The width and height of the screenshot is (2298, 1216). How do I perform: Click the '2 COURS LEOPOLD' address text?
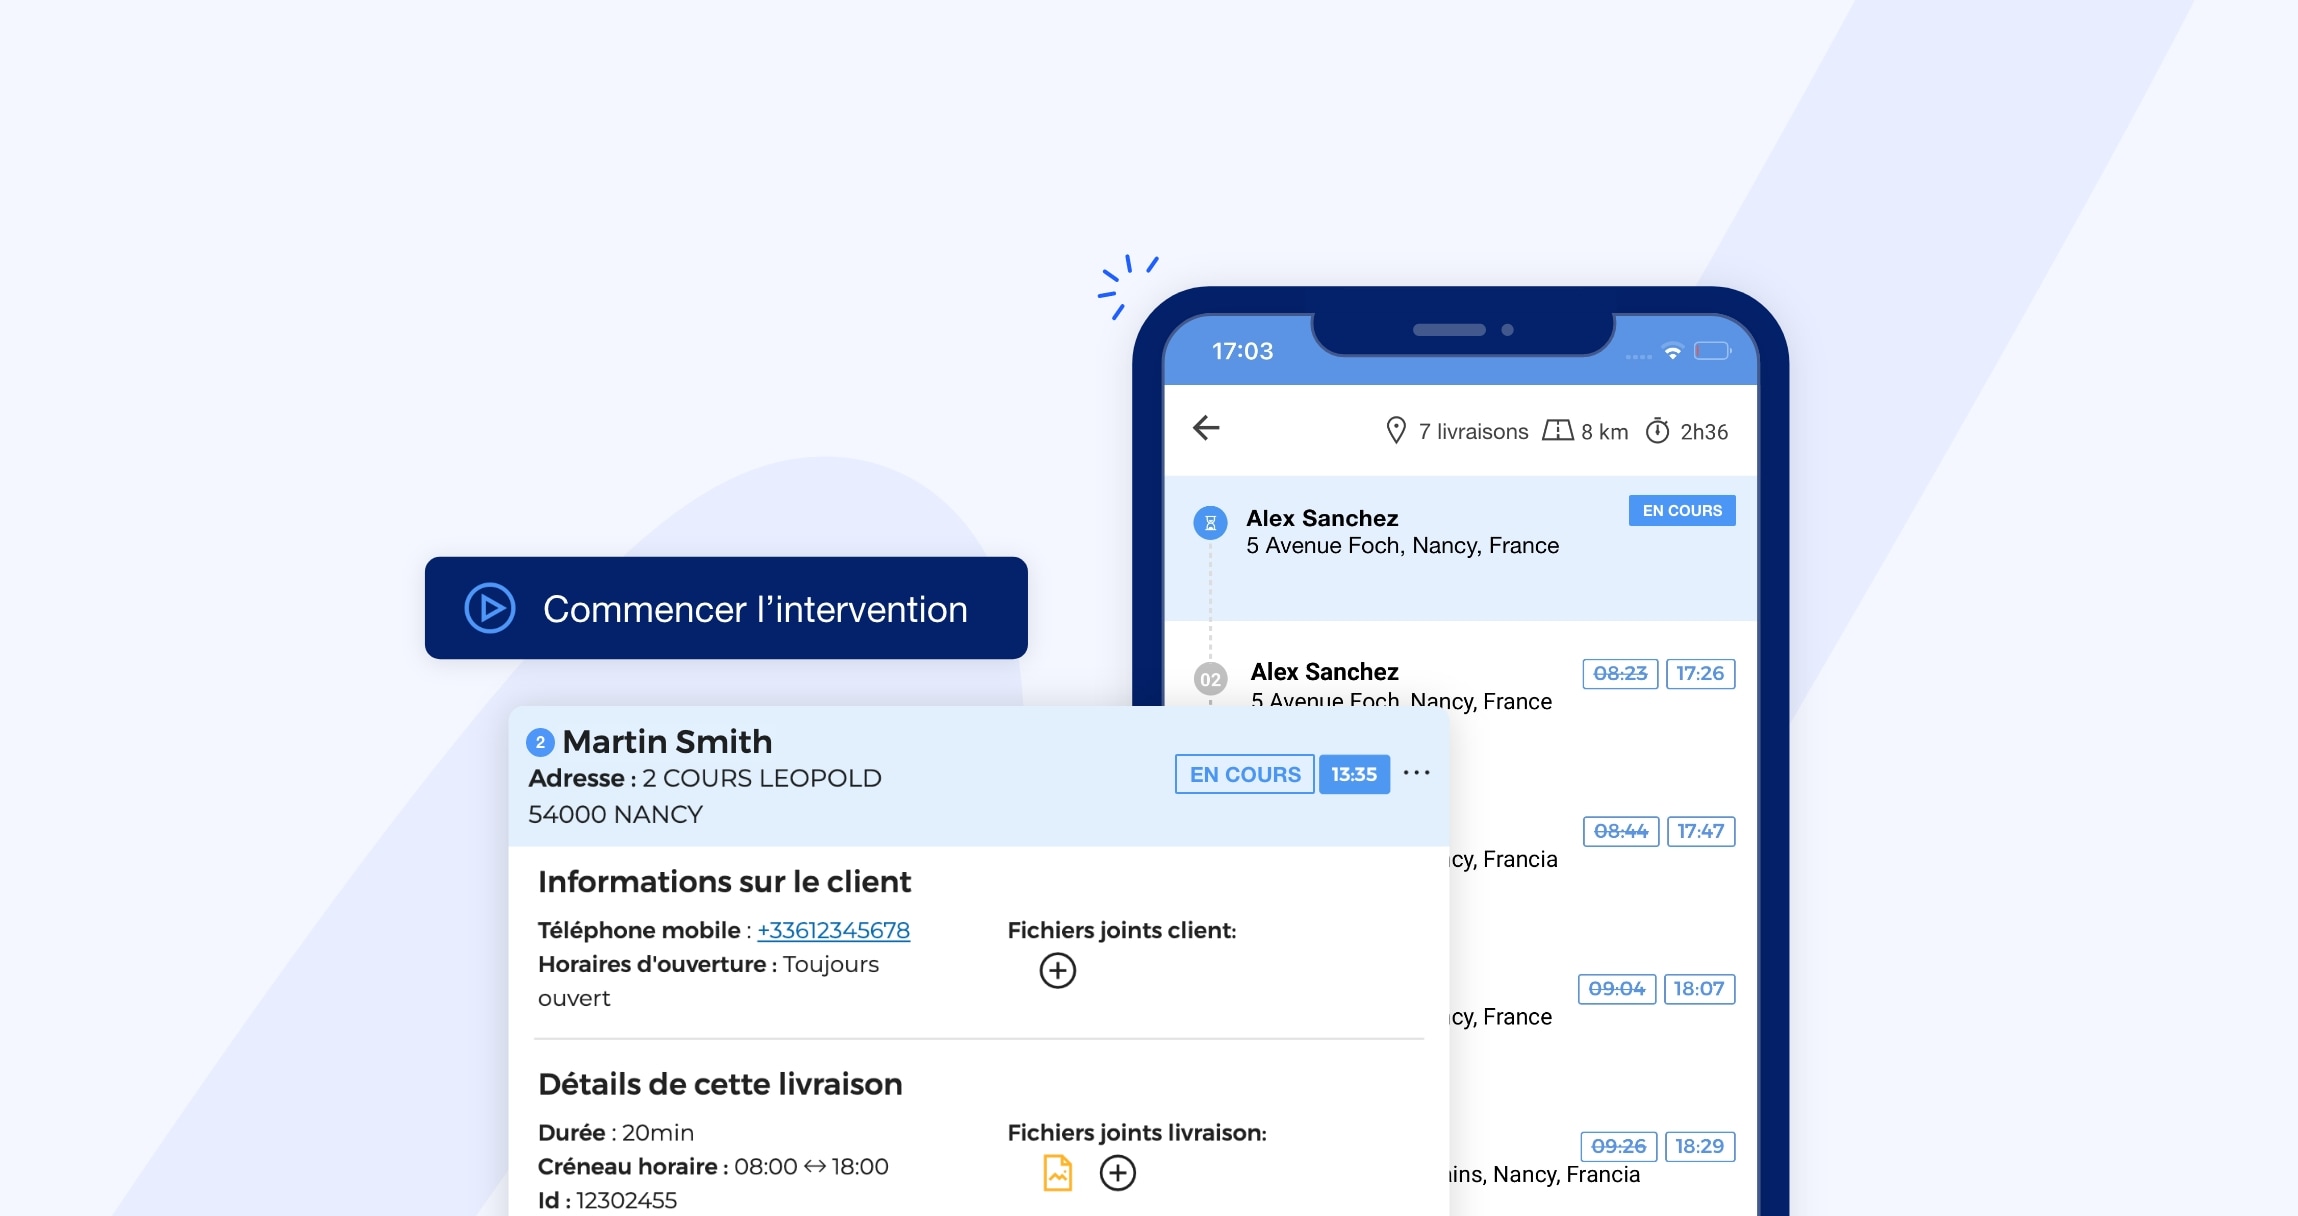[762, 778]
